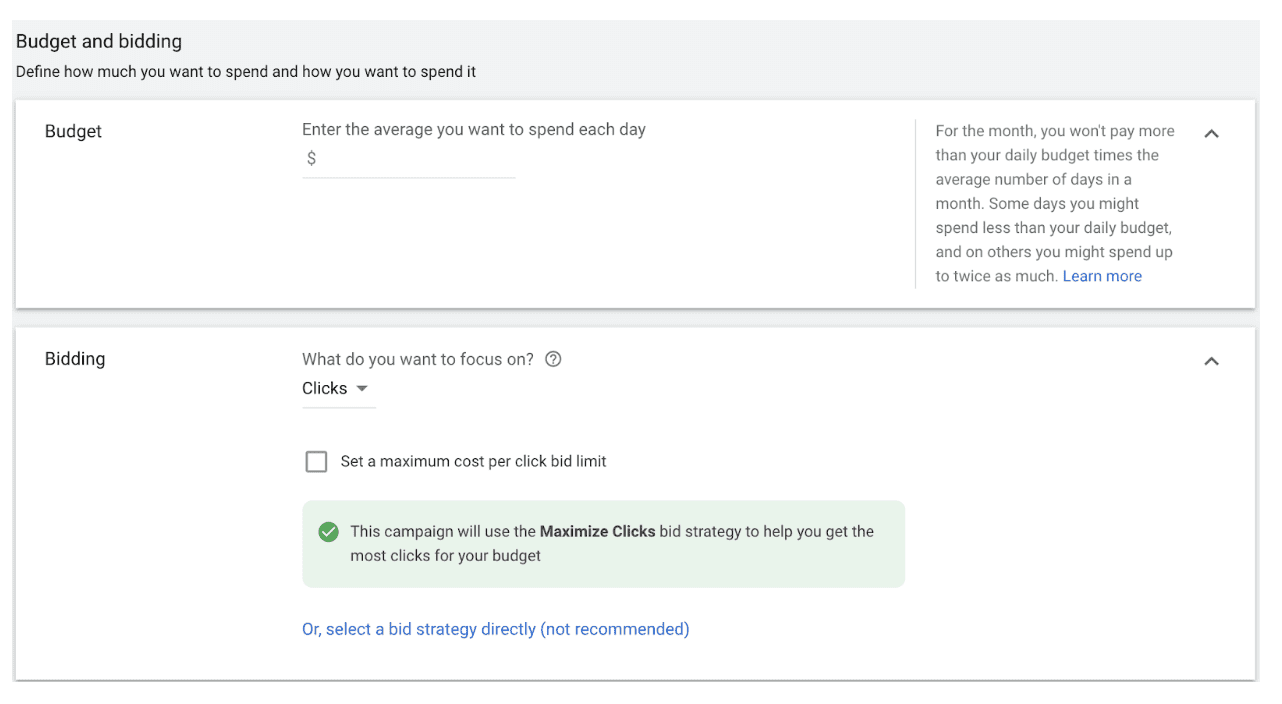Click the dollar sign symbol in the budget field
The width and height of the screenshot is (1282, 704).
coord(311,158)
